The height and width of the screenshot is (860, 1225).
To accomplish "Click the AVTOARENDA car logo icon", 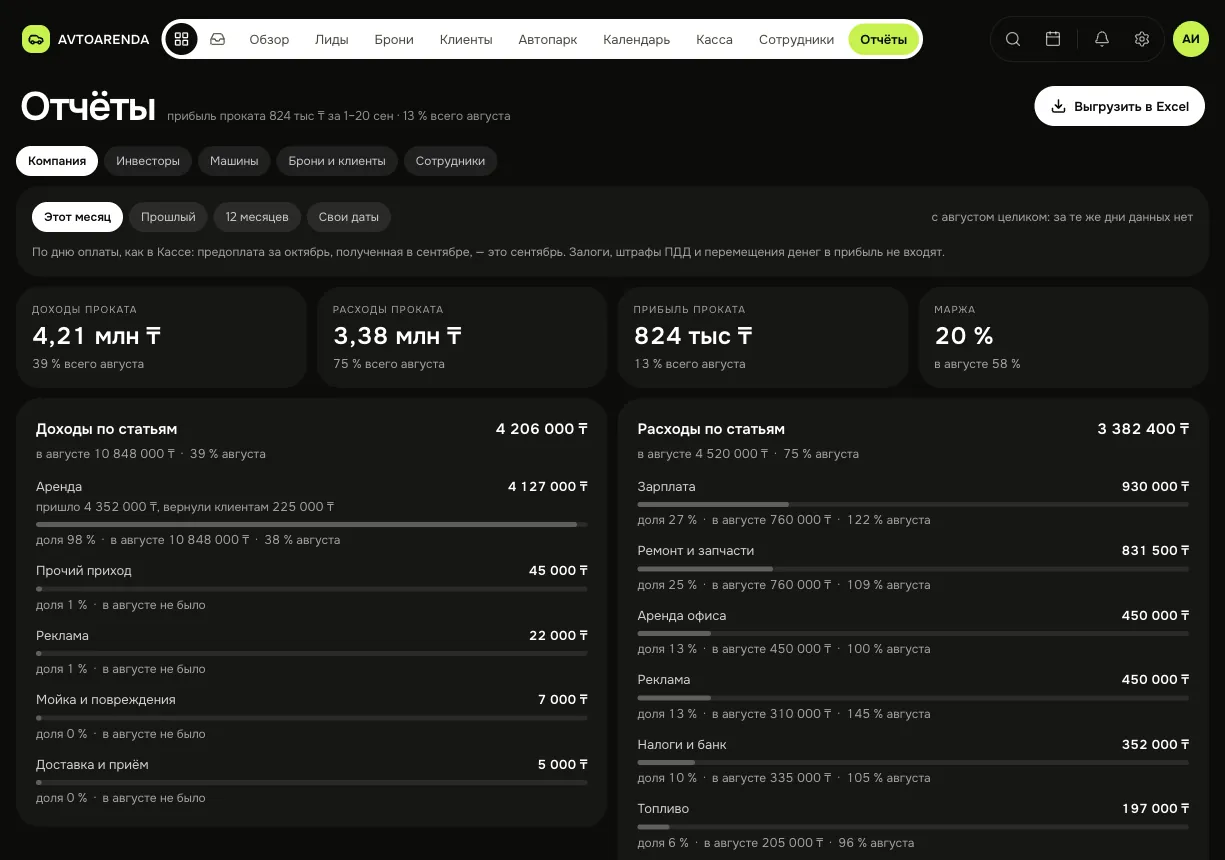I will click(36, 39).
